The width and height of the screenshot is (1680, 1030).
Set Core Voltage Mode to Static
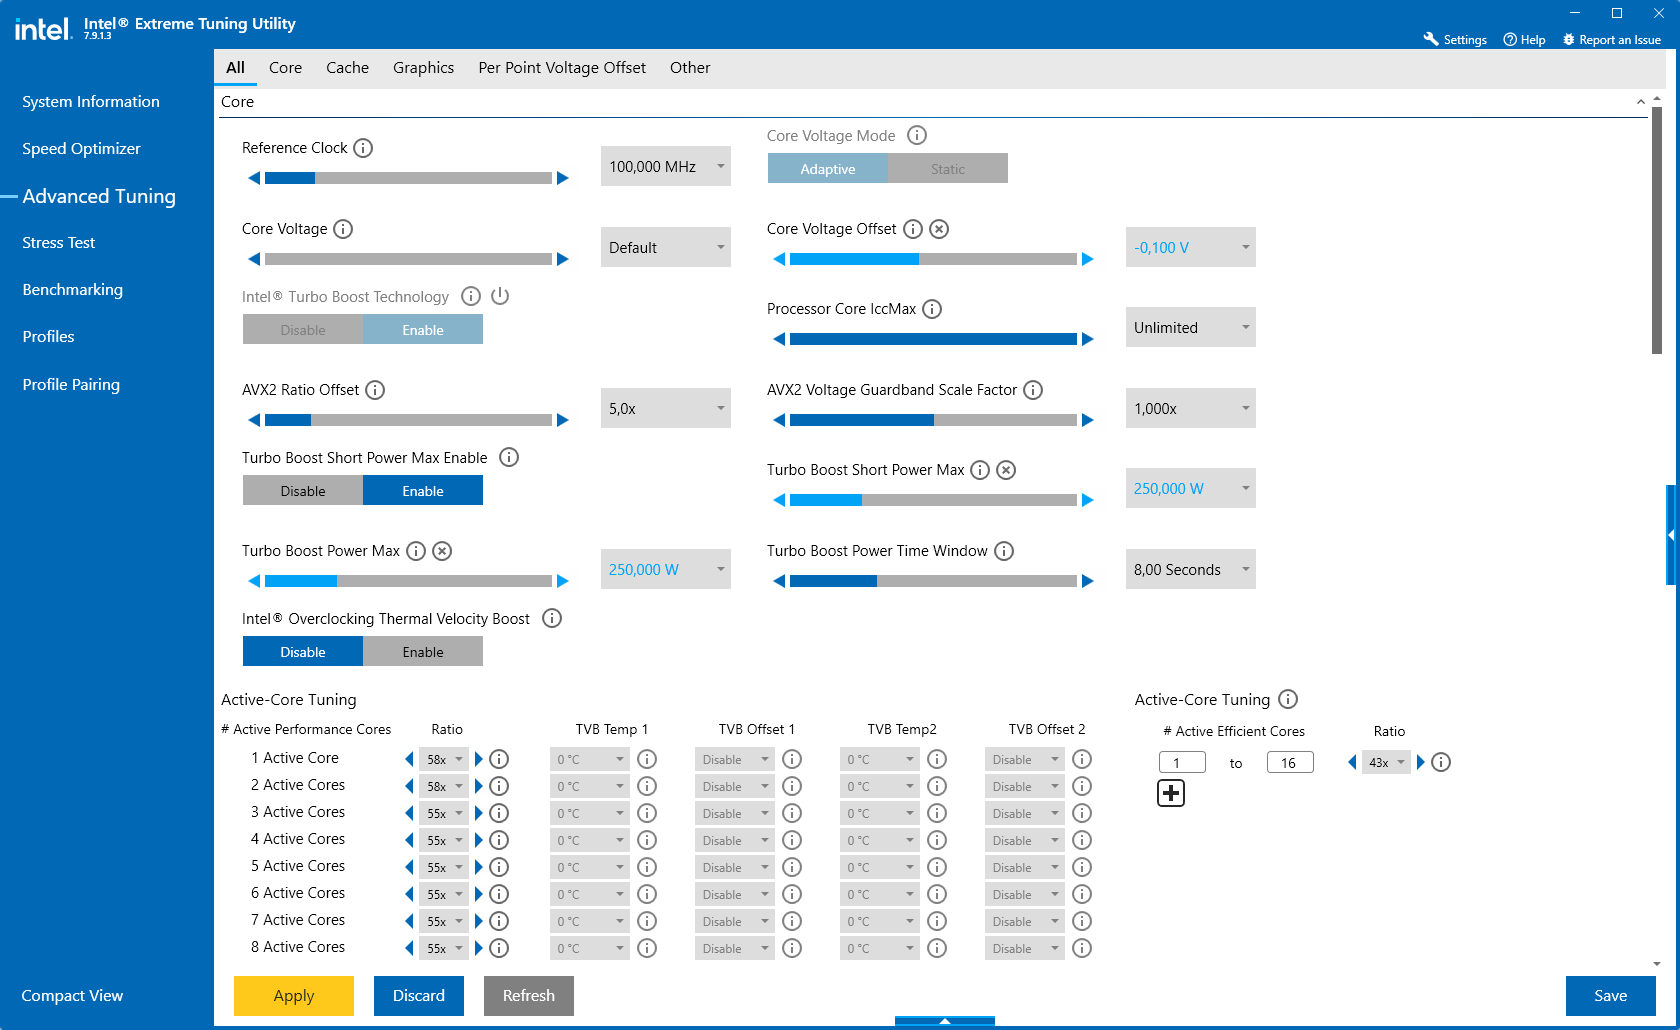click(948, 169)
